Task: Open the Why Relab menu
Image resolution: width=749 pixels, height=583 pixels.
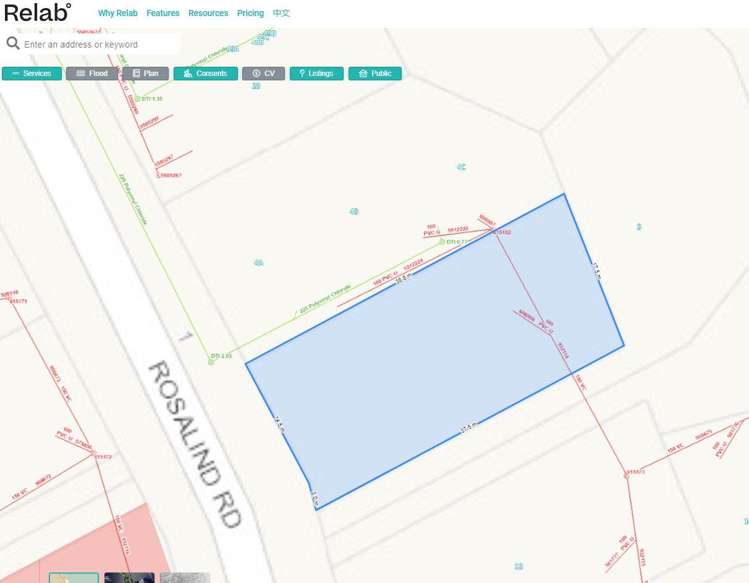Action: tap(118, 13)
